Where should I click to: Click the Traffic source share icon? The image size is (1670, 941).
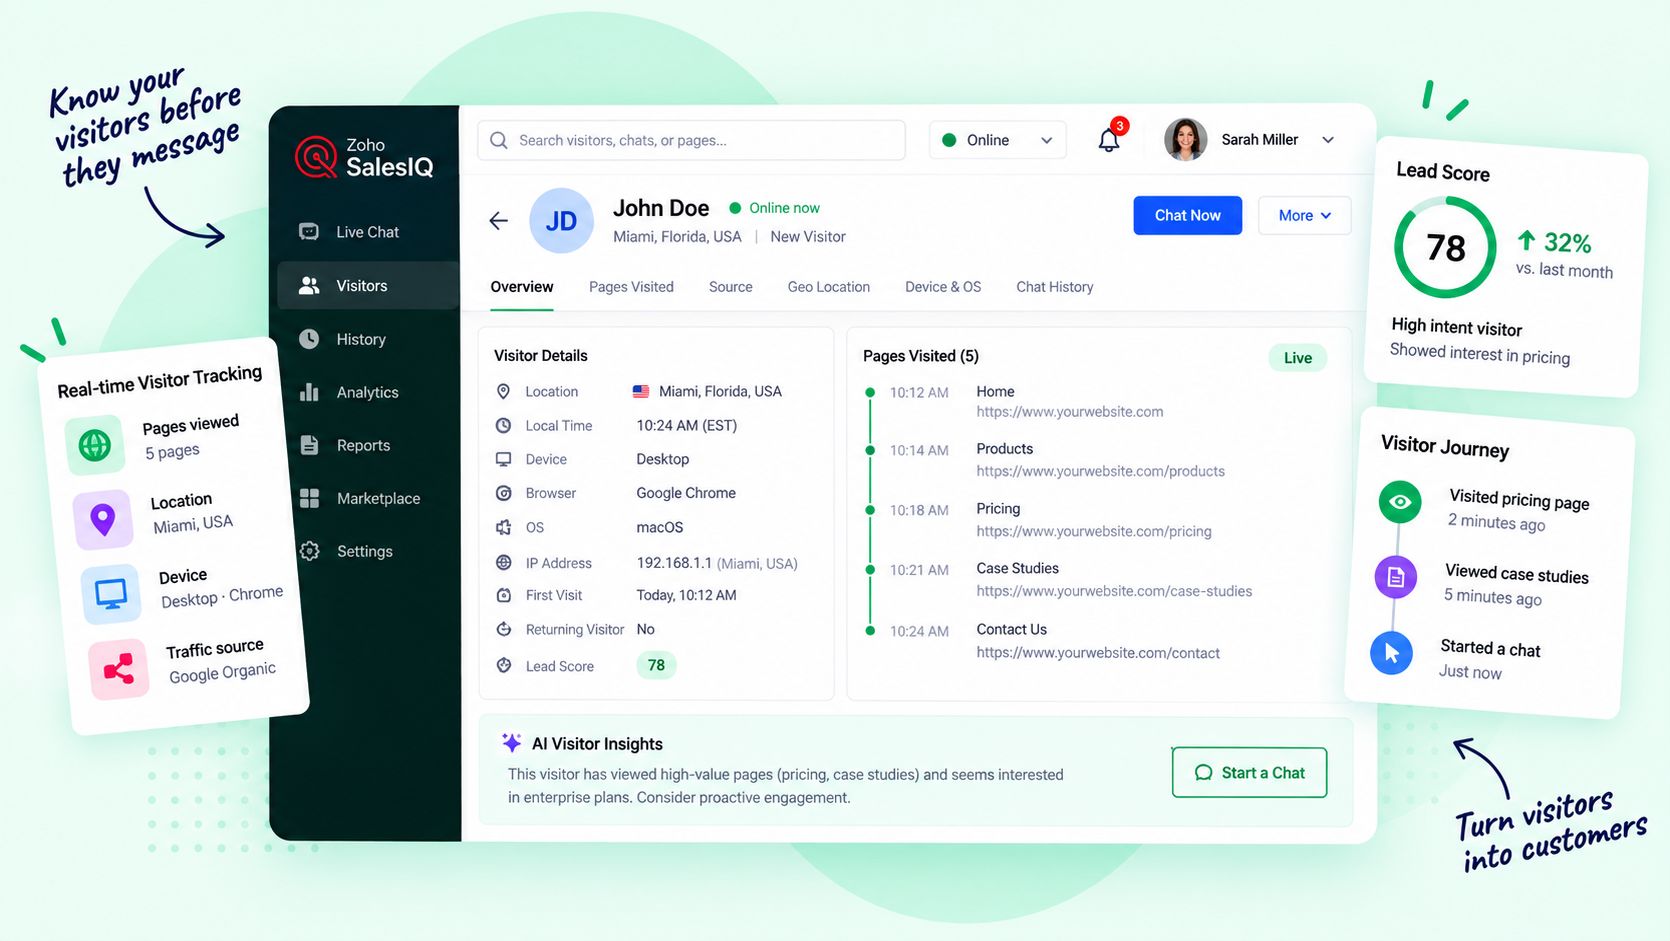119,669
